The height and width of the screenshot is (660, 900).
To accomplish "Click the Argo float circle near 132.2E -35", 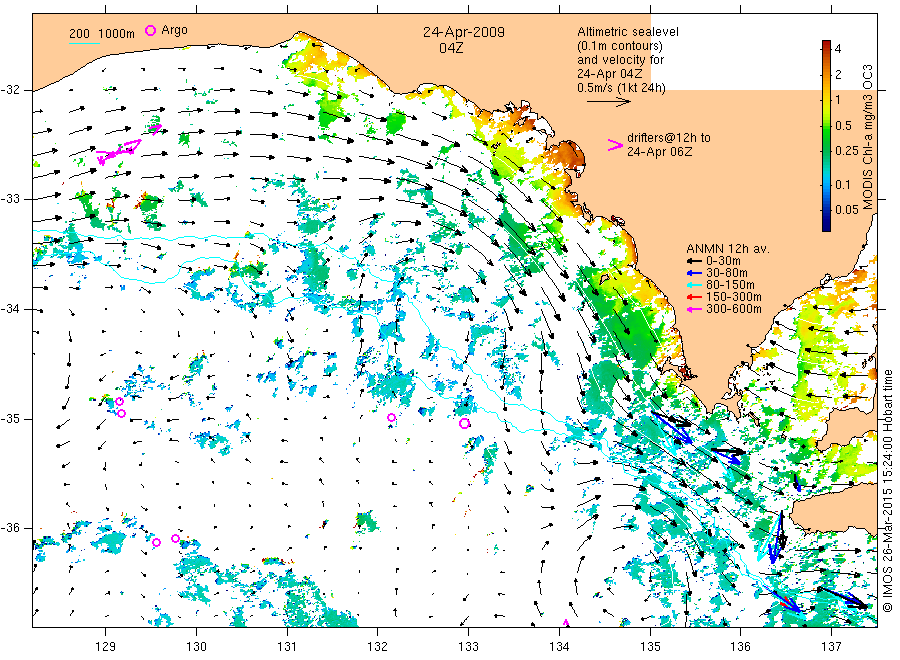I will pyautogui.click(x=391, y=417).
